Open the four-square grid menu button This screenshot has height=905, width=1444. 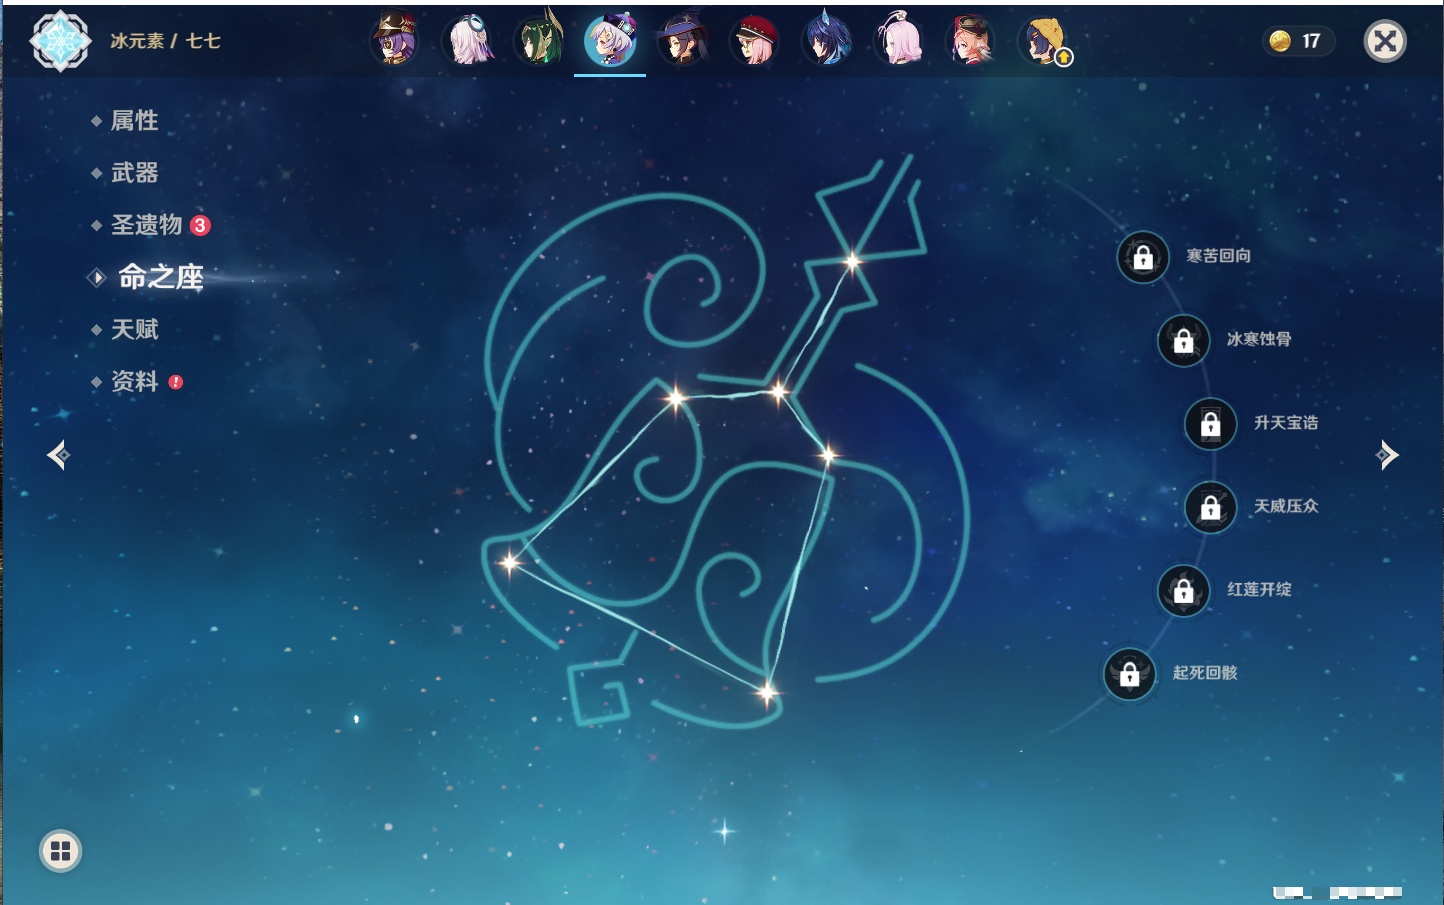pos(60,851)
